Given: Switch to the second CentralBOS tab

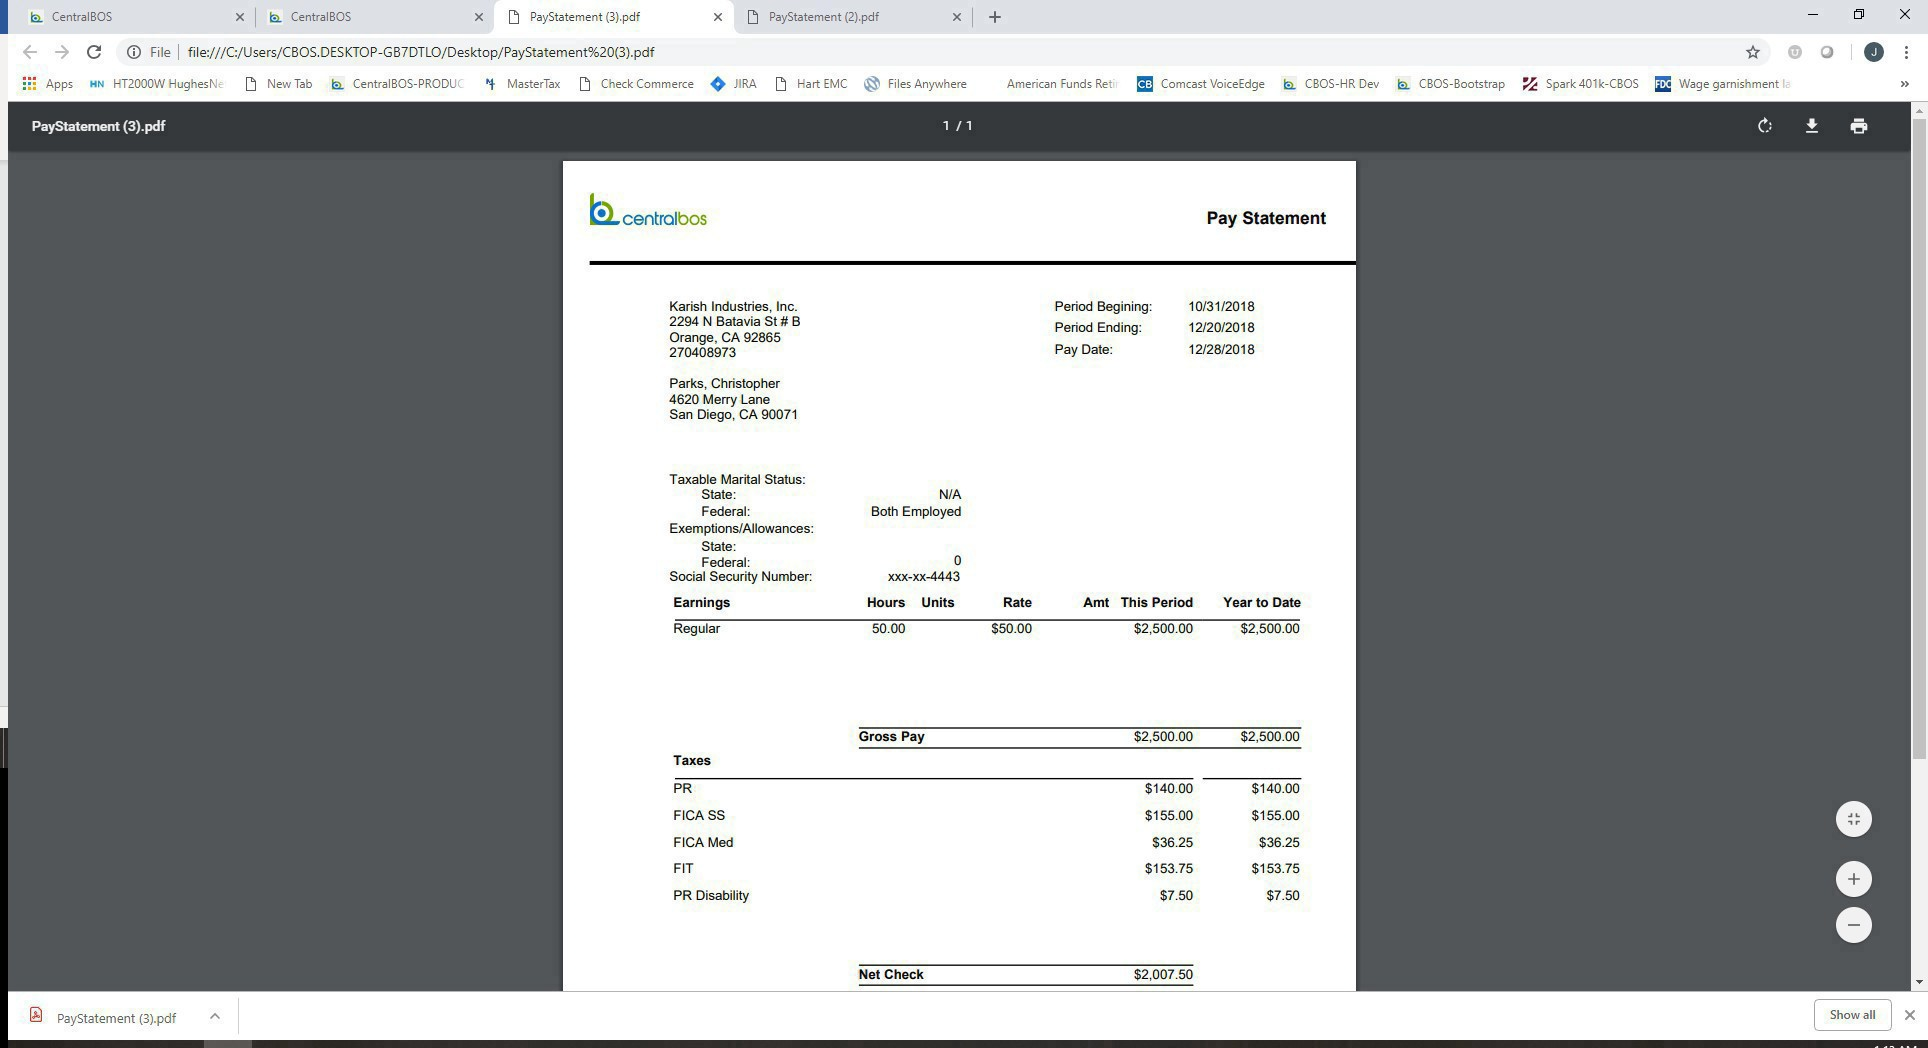Looking at the screenshot, I should point(373,17).
